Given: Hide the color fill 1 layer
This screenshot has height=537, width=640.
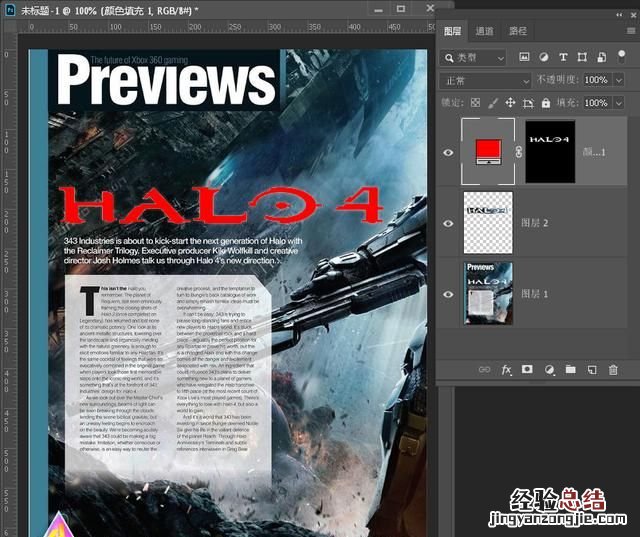Looking at the screenshot, I should (448, 152).
